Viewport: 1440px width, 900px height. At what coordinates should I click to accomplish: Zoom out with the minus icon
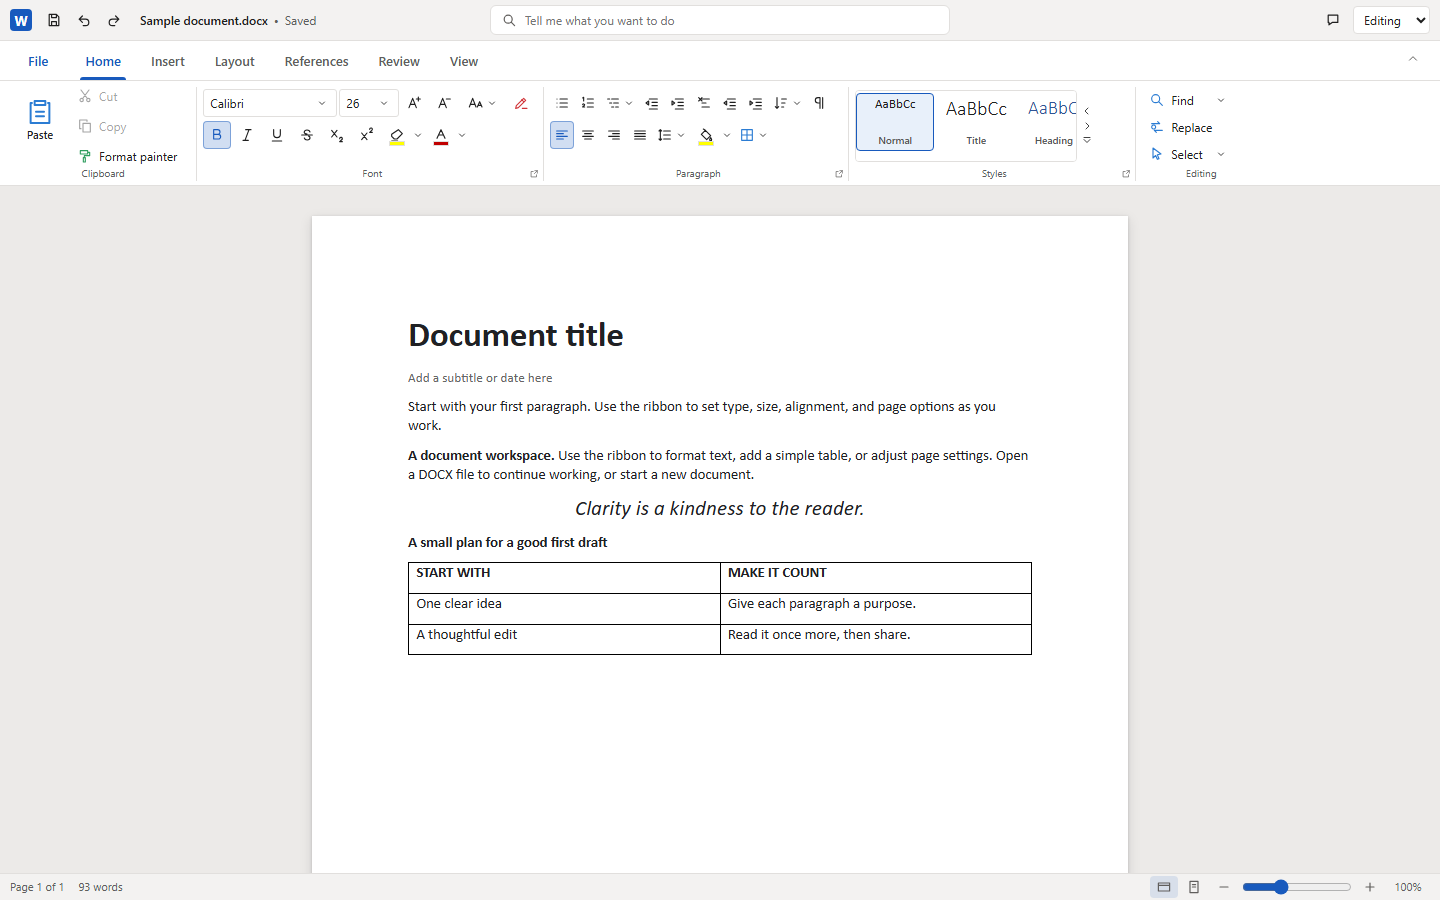(x=1224, y=887)
